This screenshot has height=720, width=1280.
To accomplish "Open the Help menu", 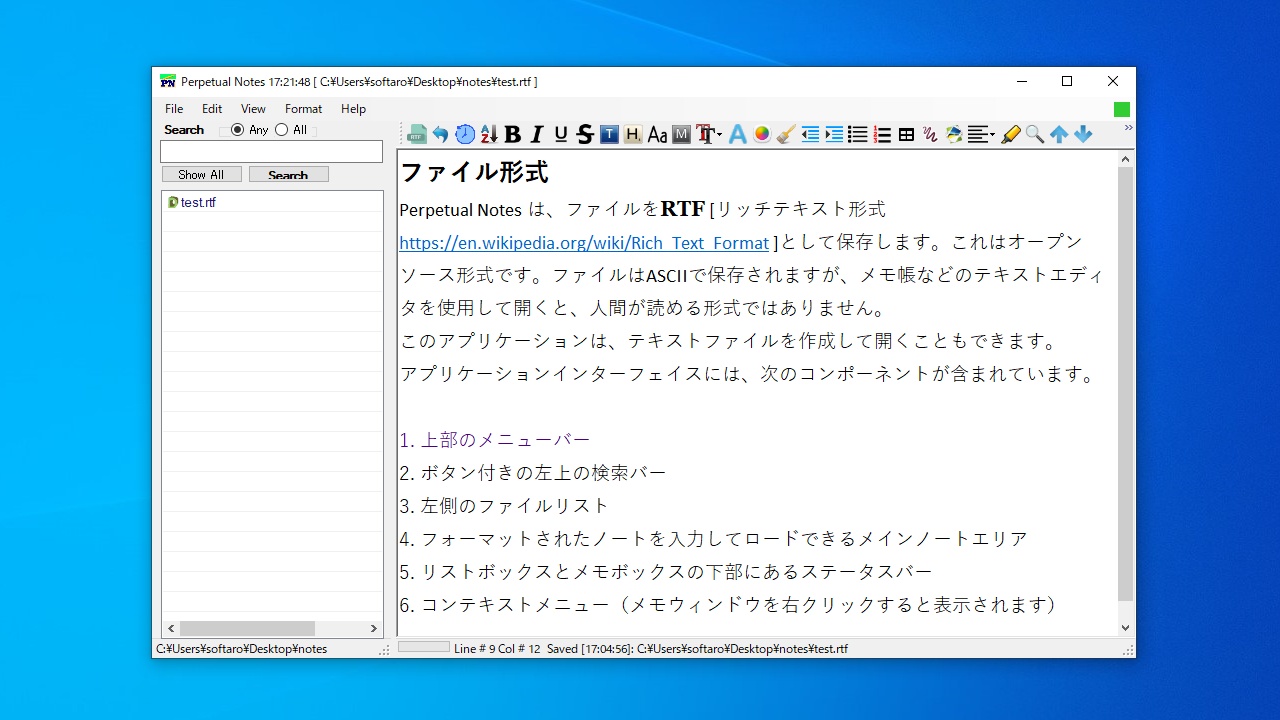I will click(x=353, y=109).
